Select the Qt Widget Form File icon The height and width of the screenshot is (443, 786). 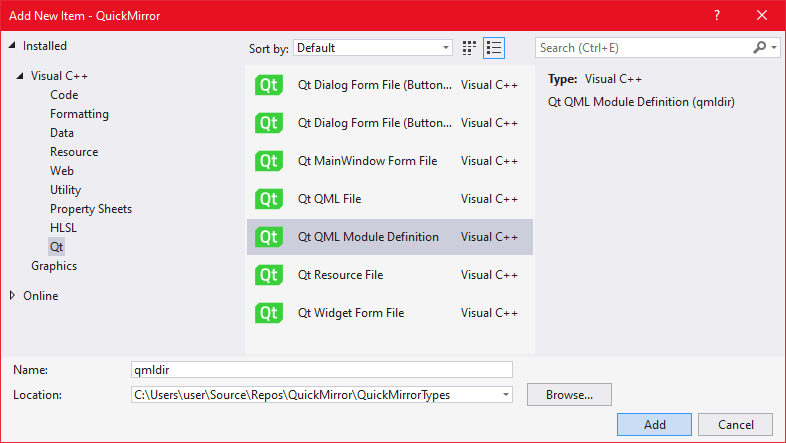[x=268, y=313]
